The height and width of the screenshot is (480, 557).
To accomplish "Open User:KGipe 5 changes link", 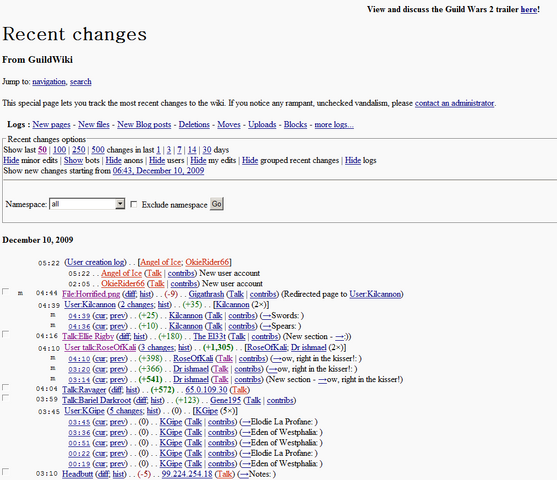I will click(126, 411).
